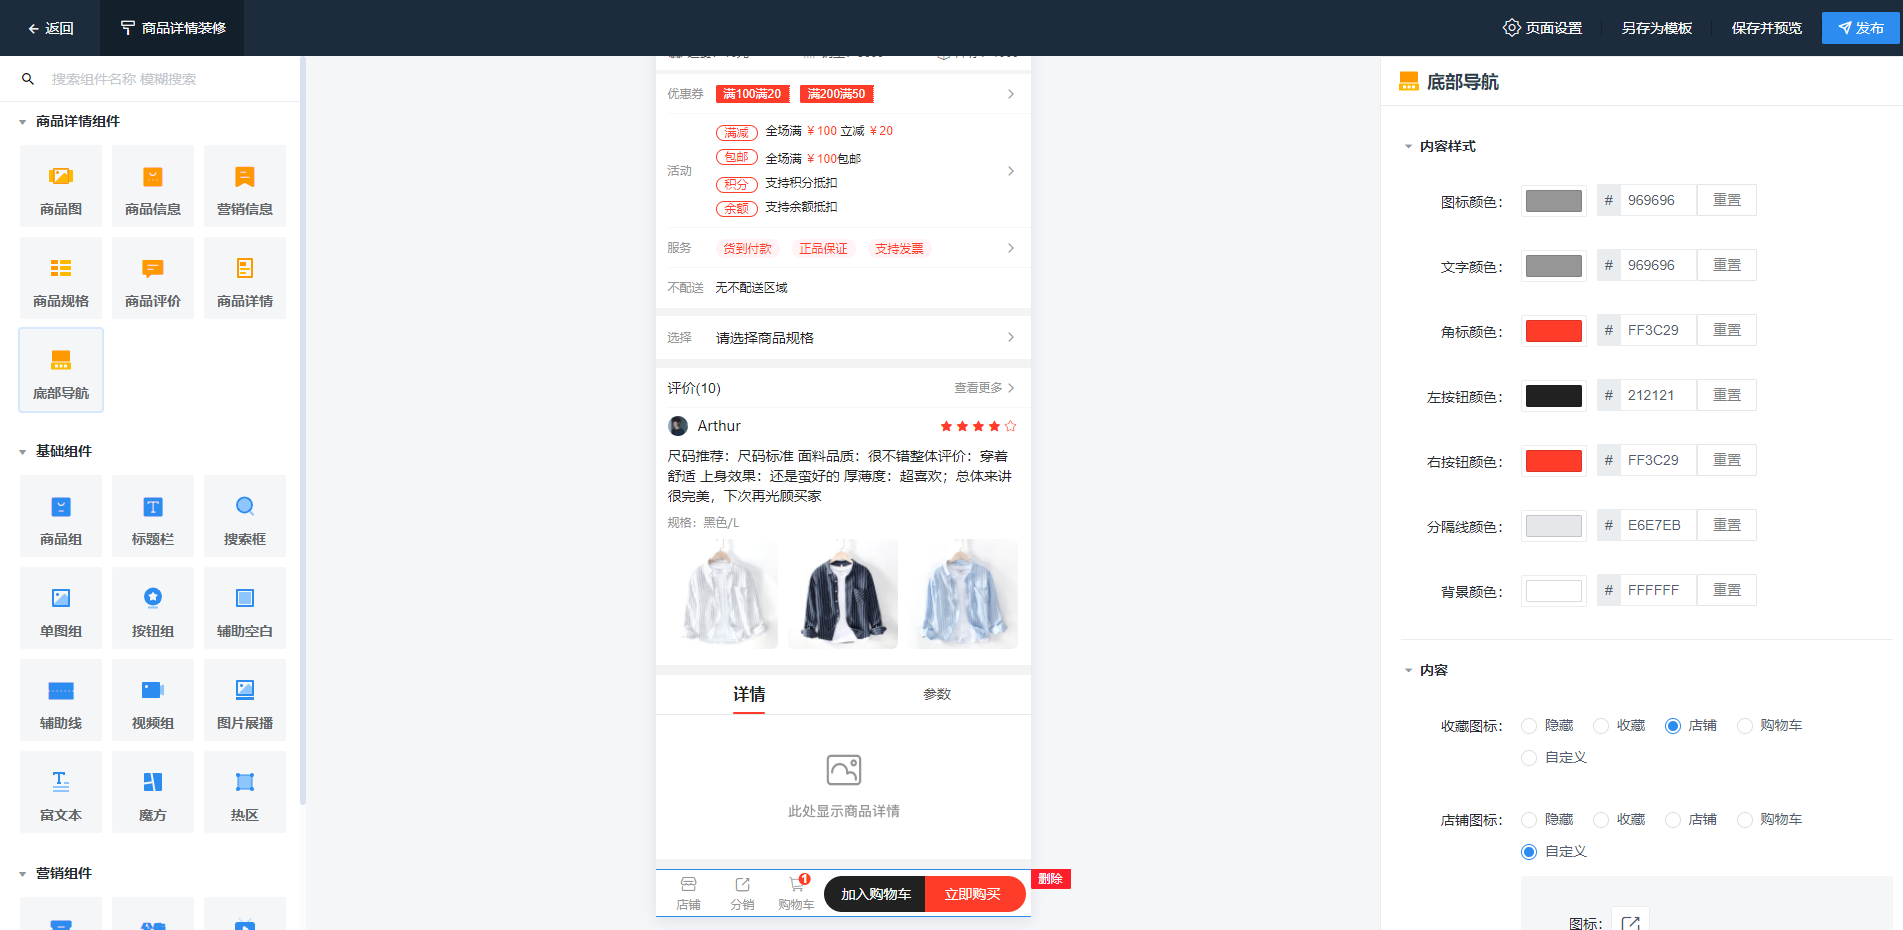Open the dark striped shirt review photo
Screen dimensions: 1903x930
(843, 594)
